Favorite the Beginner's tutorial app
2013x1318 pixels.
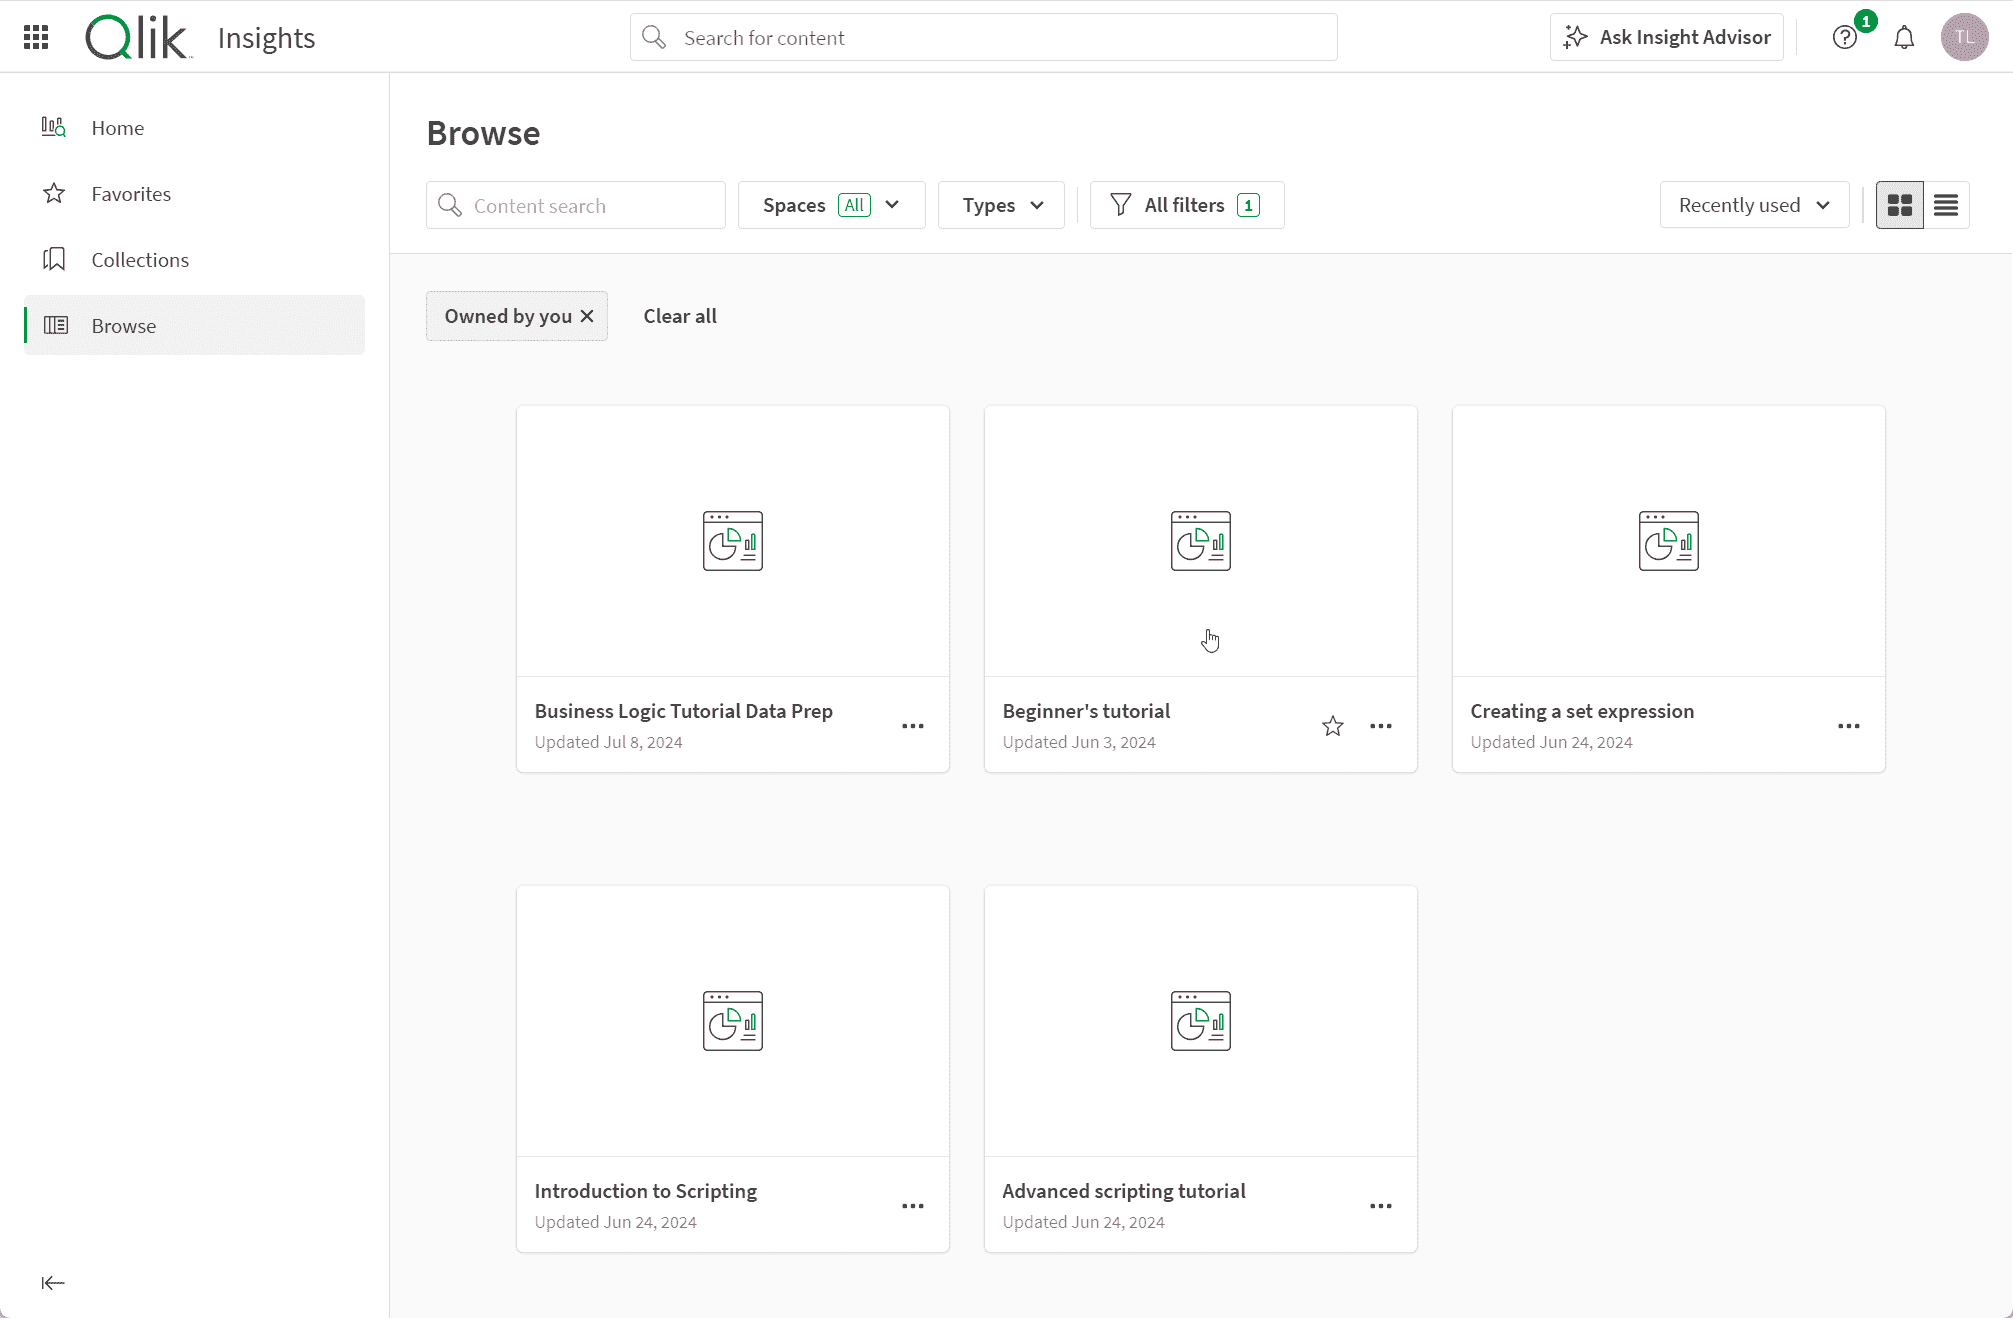pos(1332,726)
